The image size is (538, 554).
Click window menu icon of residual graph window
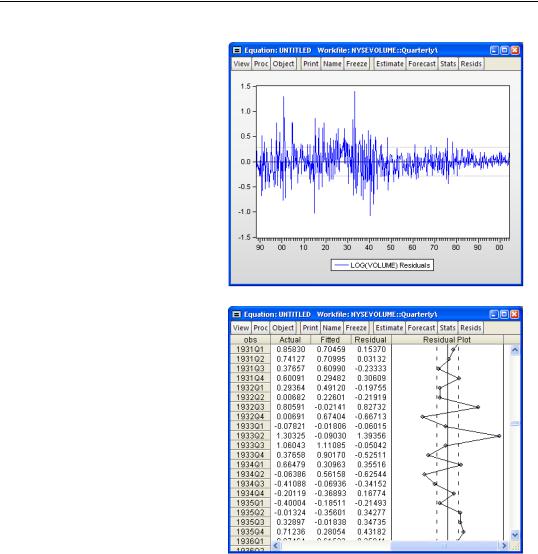237,50
